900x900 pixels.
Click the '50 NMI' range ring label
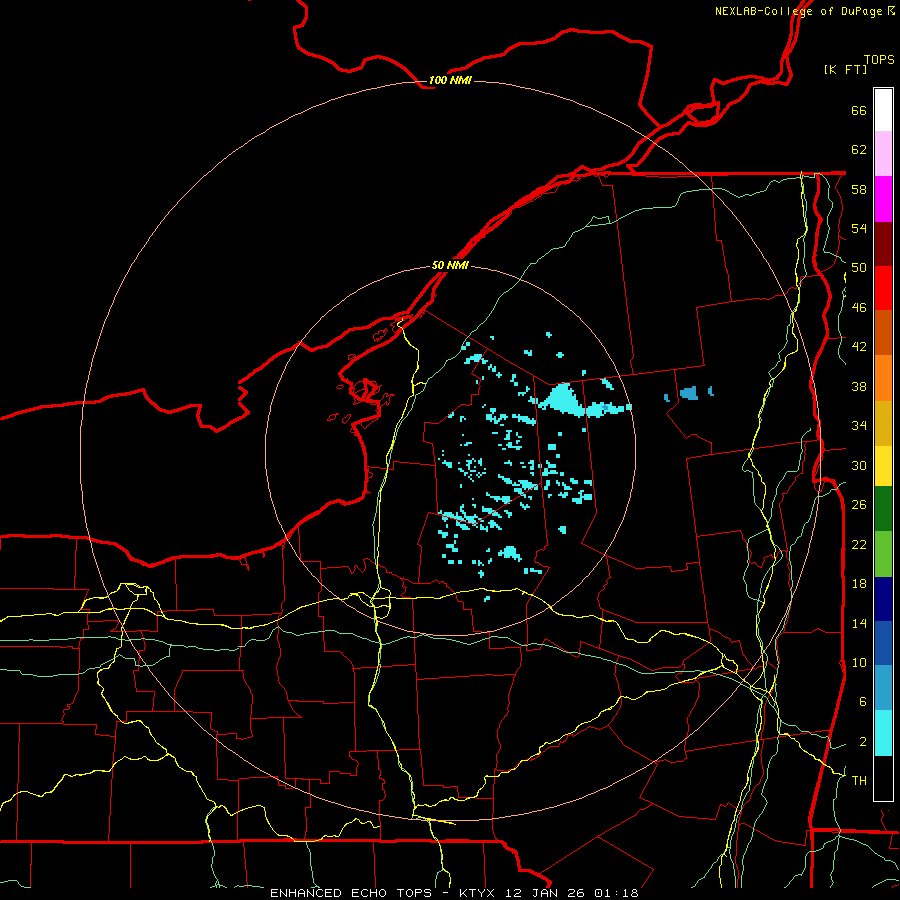pyautogui.click(x=450, y=265)
